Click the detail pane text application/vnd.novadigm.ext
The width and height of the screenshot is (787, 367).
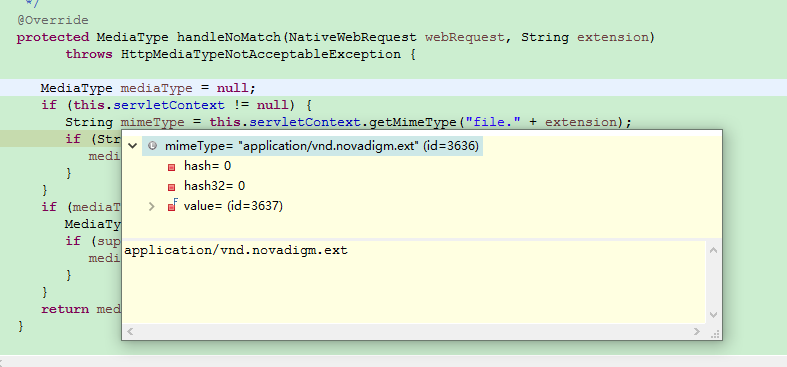pos(236,250)
